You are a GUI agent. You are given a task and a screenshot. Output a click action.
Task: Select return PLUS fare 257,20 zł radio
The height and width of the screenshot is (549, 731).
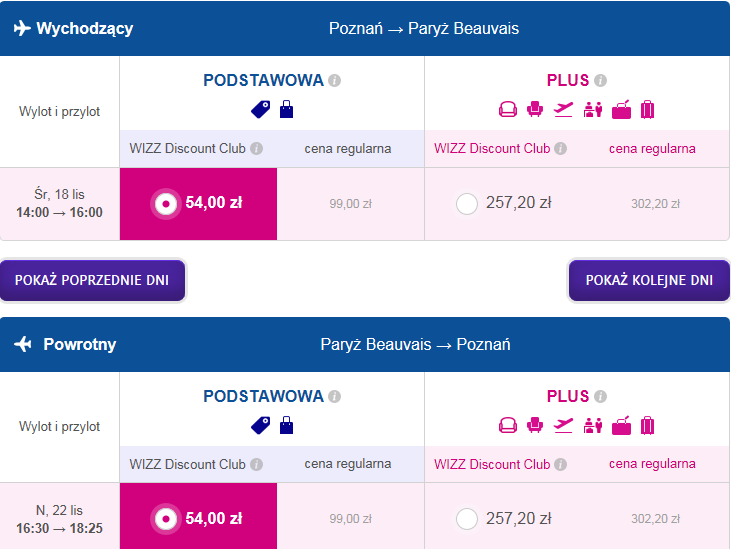[467, 519]
